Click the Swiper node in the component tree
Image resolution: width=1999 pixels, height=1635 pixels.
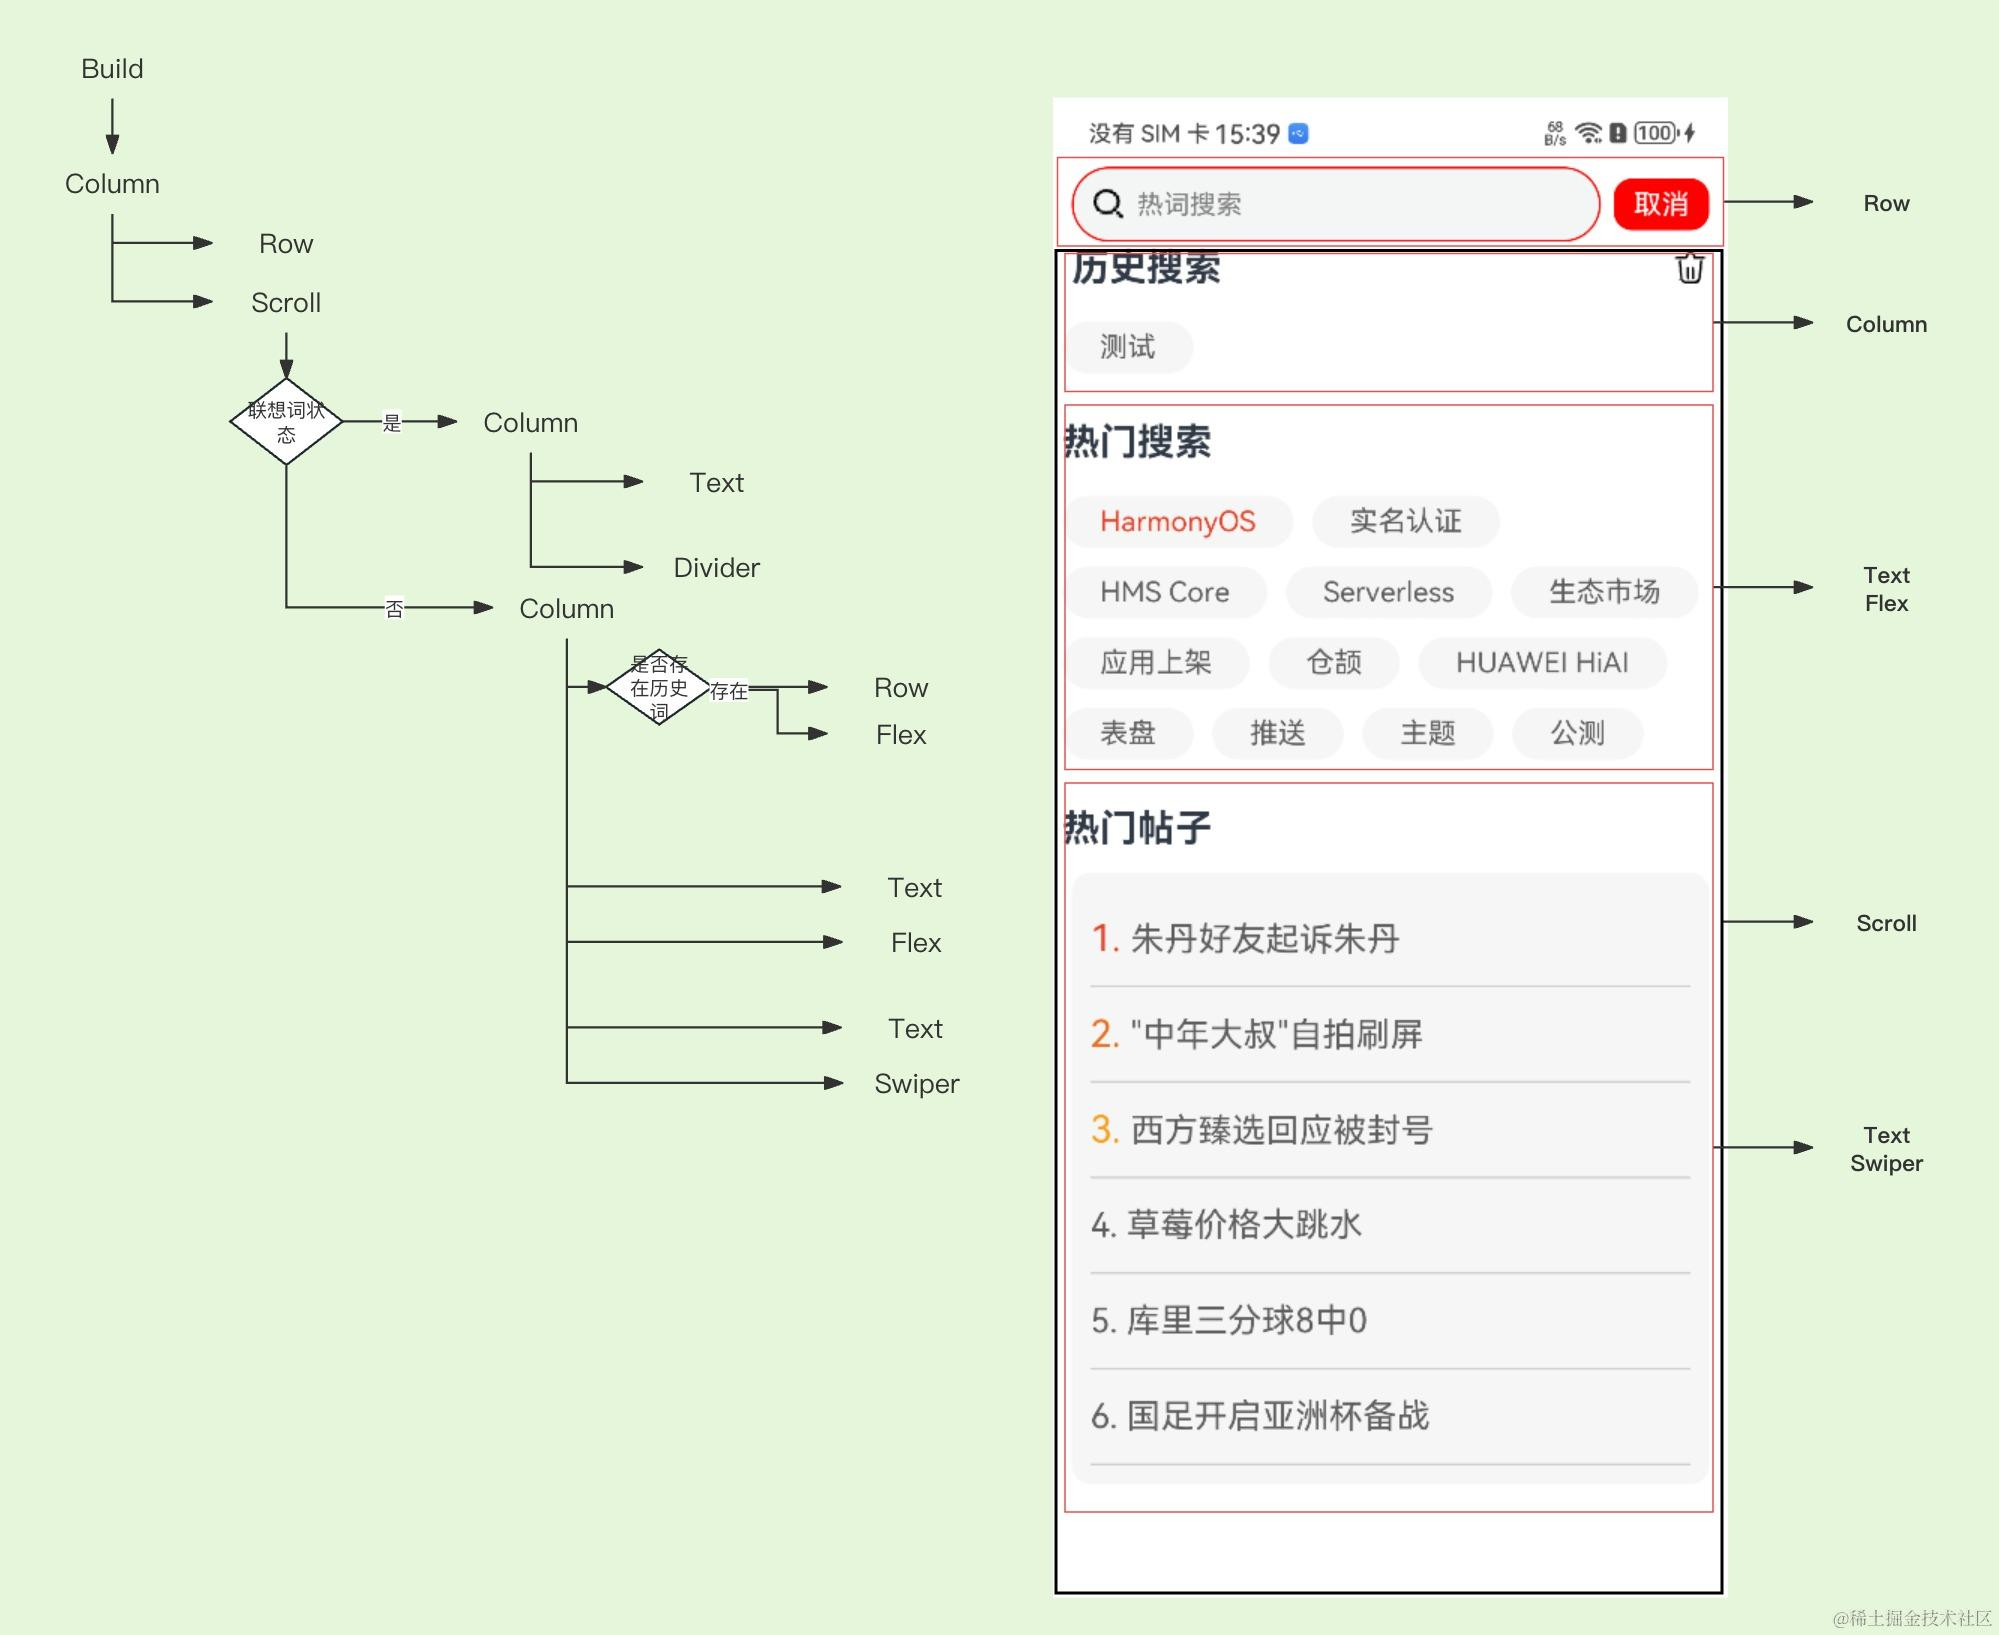click(916, 1084)
